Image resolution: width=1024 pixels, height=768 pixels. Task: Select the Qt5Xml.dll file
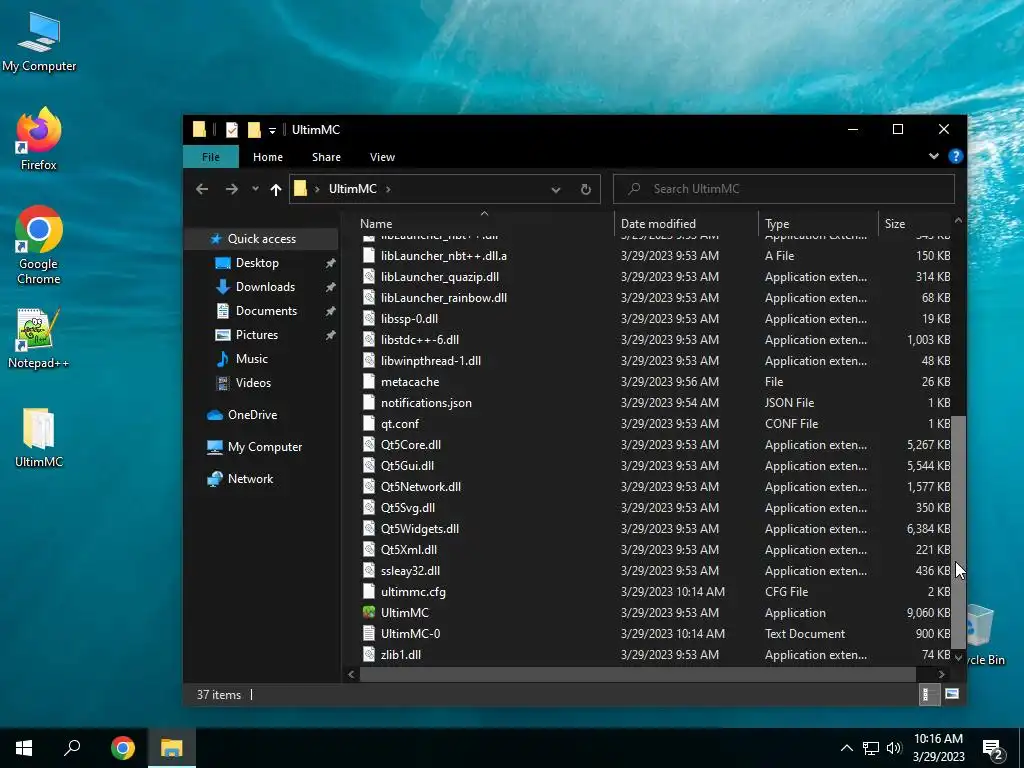409,550
